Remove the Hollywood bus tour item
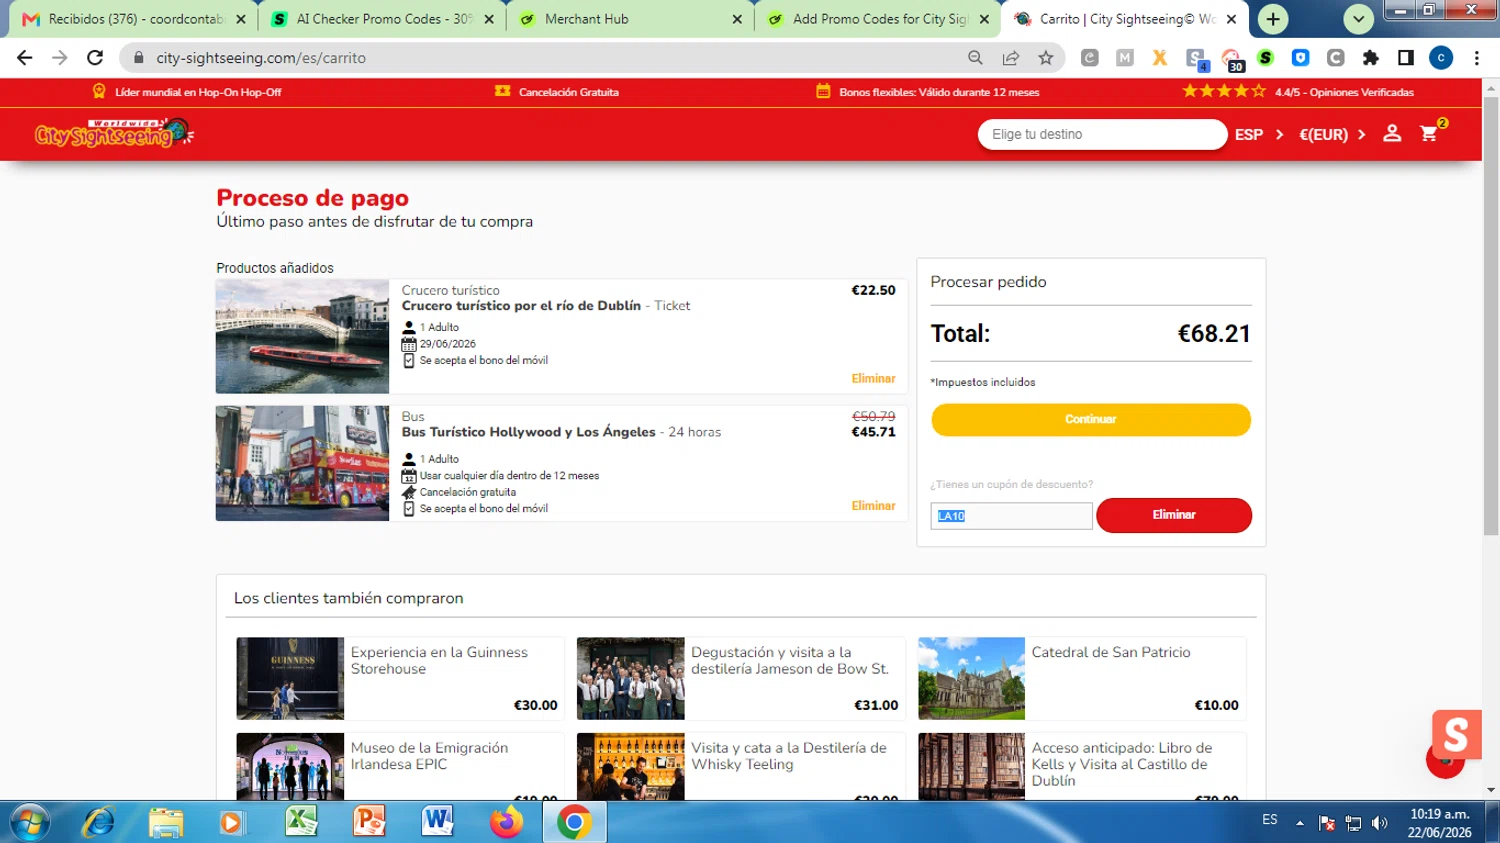This screenshot has width=1500, height=843. [x=873, y=505]
